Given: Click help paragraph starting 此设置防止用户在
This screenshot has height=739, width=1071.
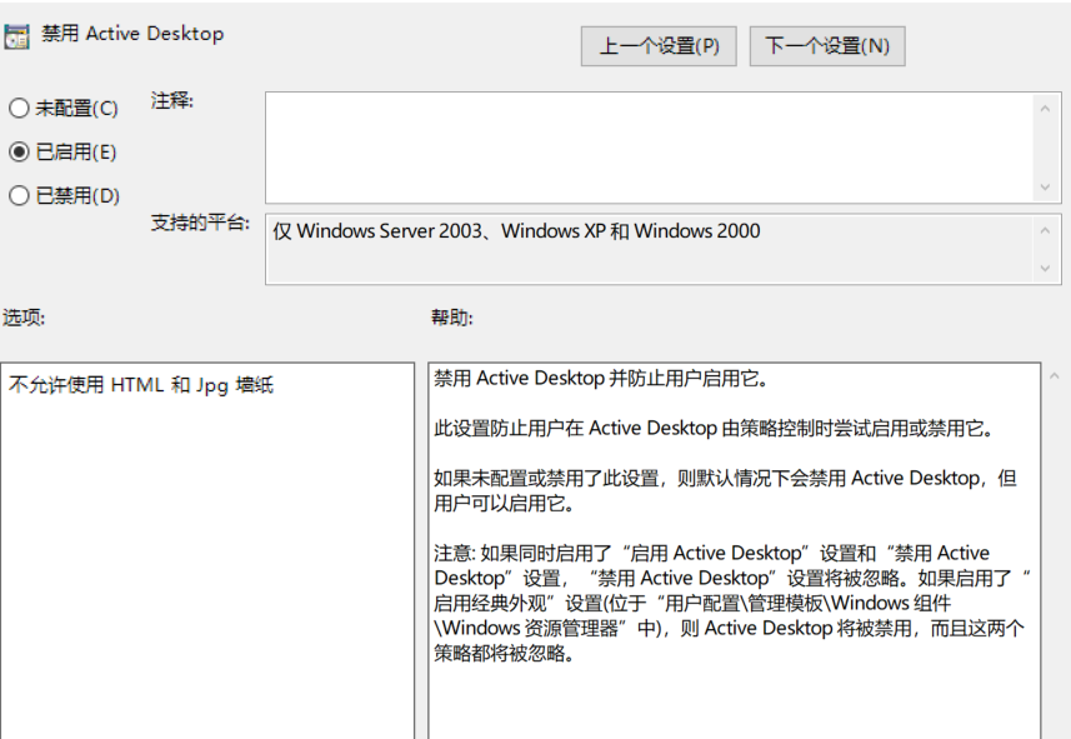Looking at the screenshot, I should pos(714,428).
